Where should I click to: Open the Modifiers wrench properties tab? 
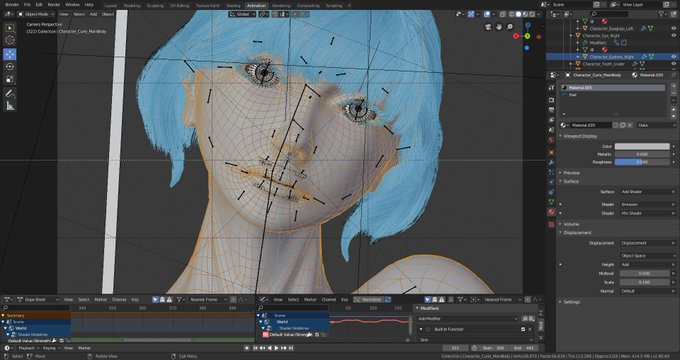click(551, 162)
